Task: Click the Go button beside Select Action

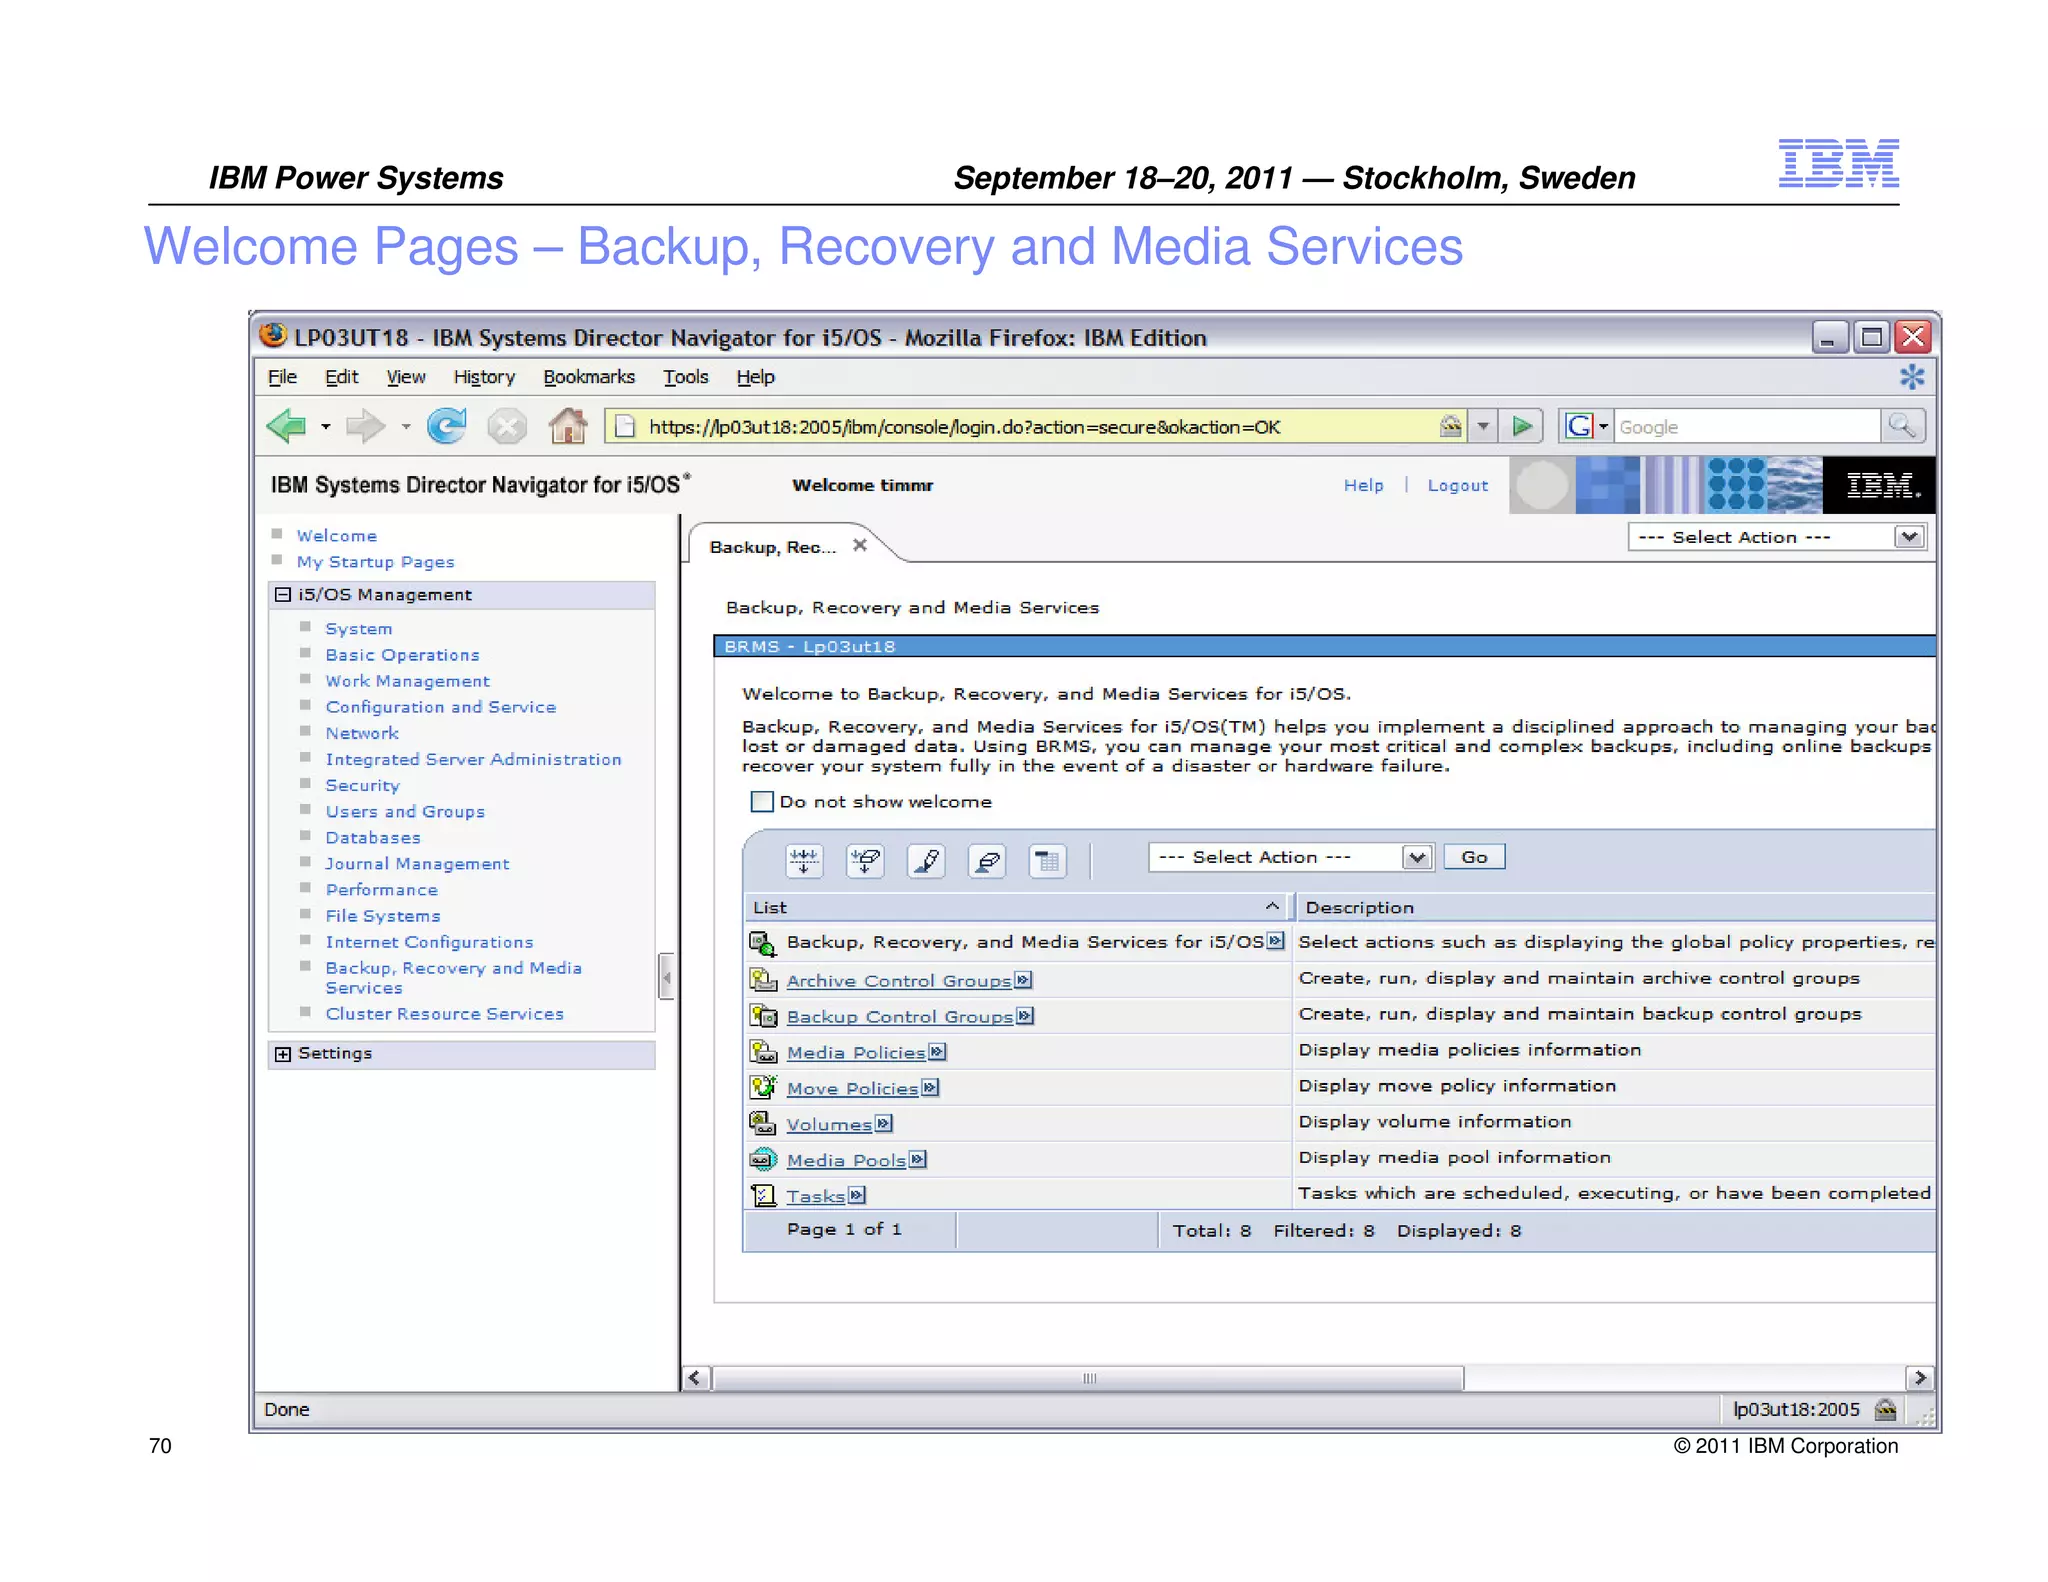Action: (x=1474, y=857)
